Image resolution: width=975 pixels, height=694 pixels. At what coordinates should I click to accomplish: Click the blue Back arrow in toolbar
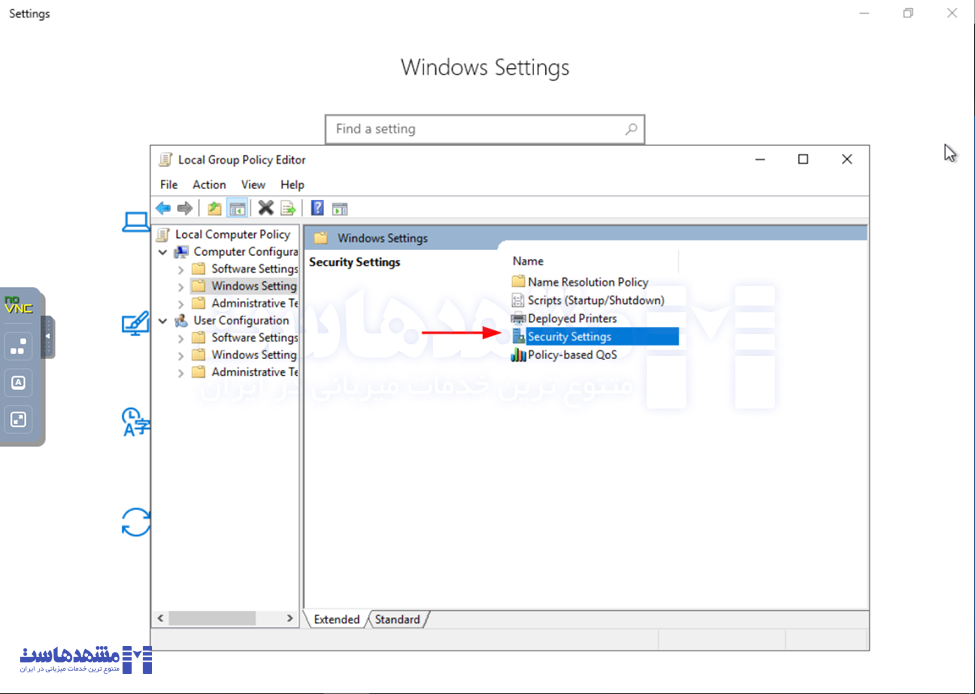163,208
